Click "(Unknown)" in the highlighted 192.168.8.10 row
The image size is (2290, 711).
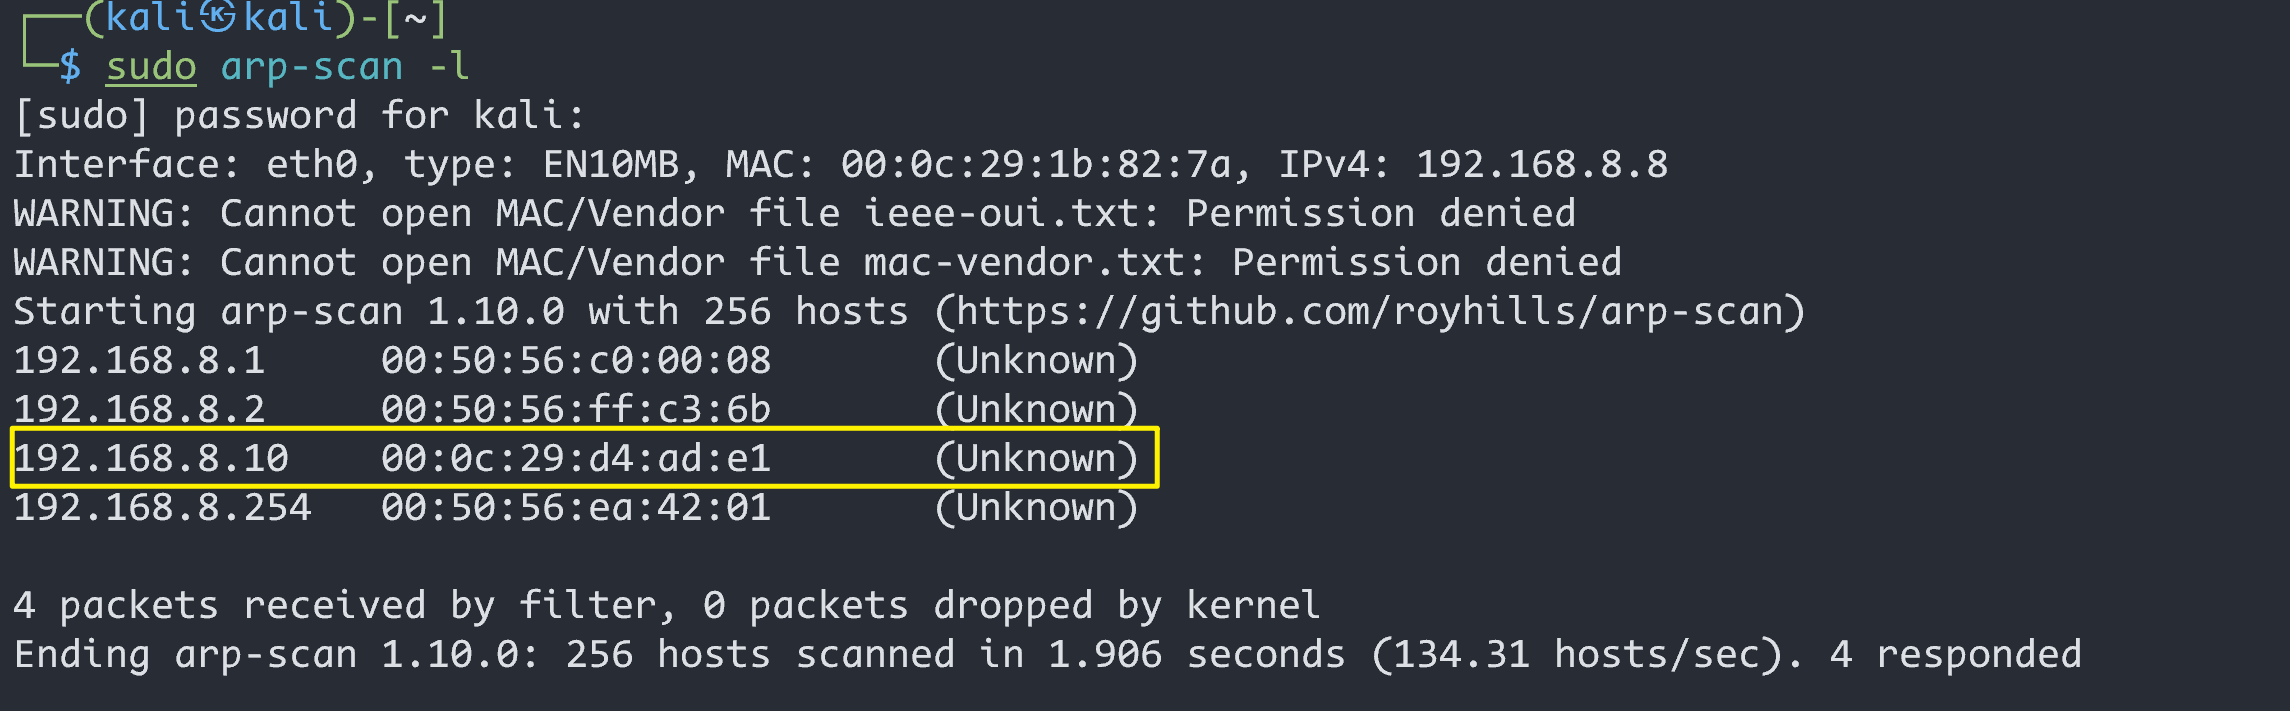pyautogui.click(x=1036, y=459)
